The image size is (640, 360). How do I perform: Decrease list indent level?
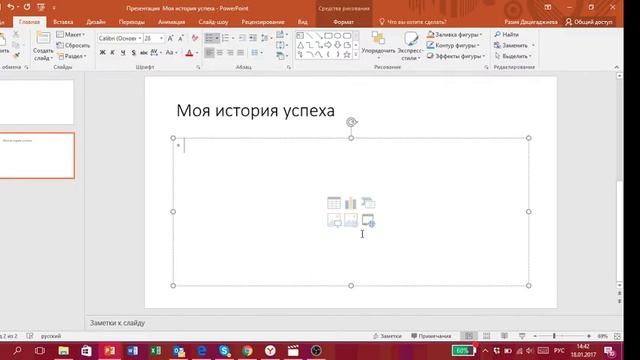point(242,38)
